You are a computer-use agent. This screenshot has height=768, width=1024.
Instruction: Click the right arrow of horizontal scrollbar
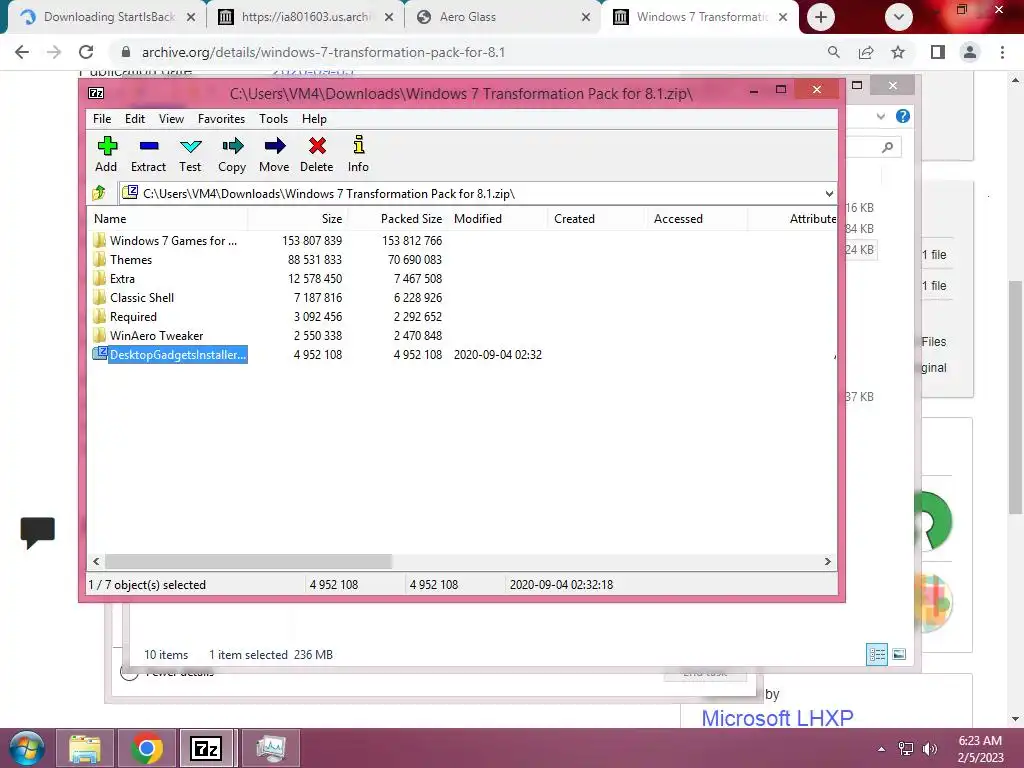(x=827, y=561)
